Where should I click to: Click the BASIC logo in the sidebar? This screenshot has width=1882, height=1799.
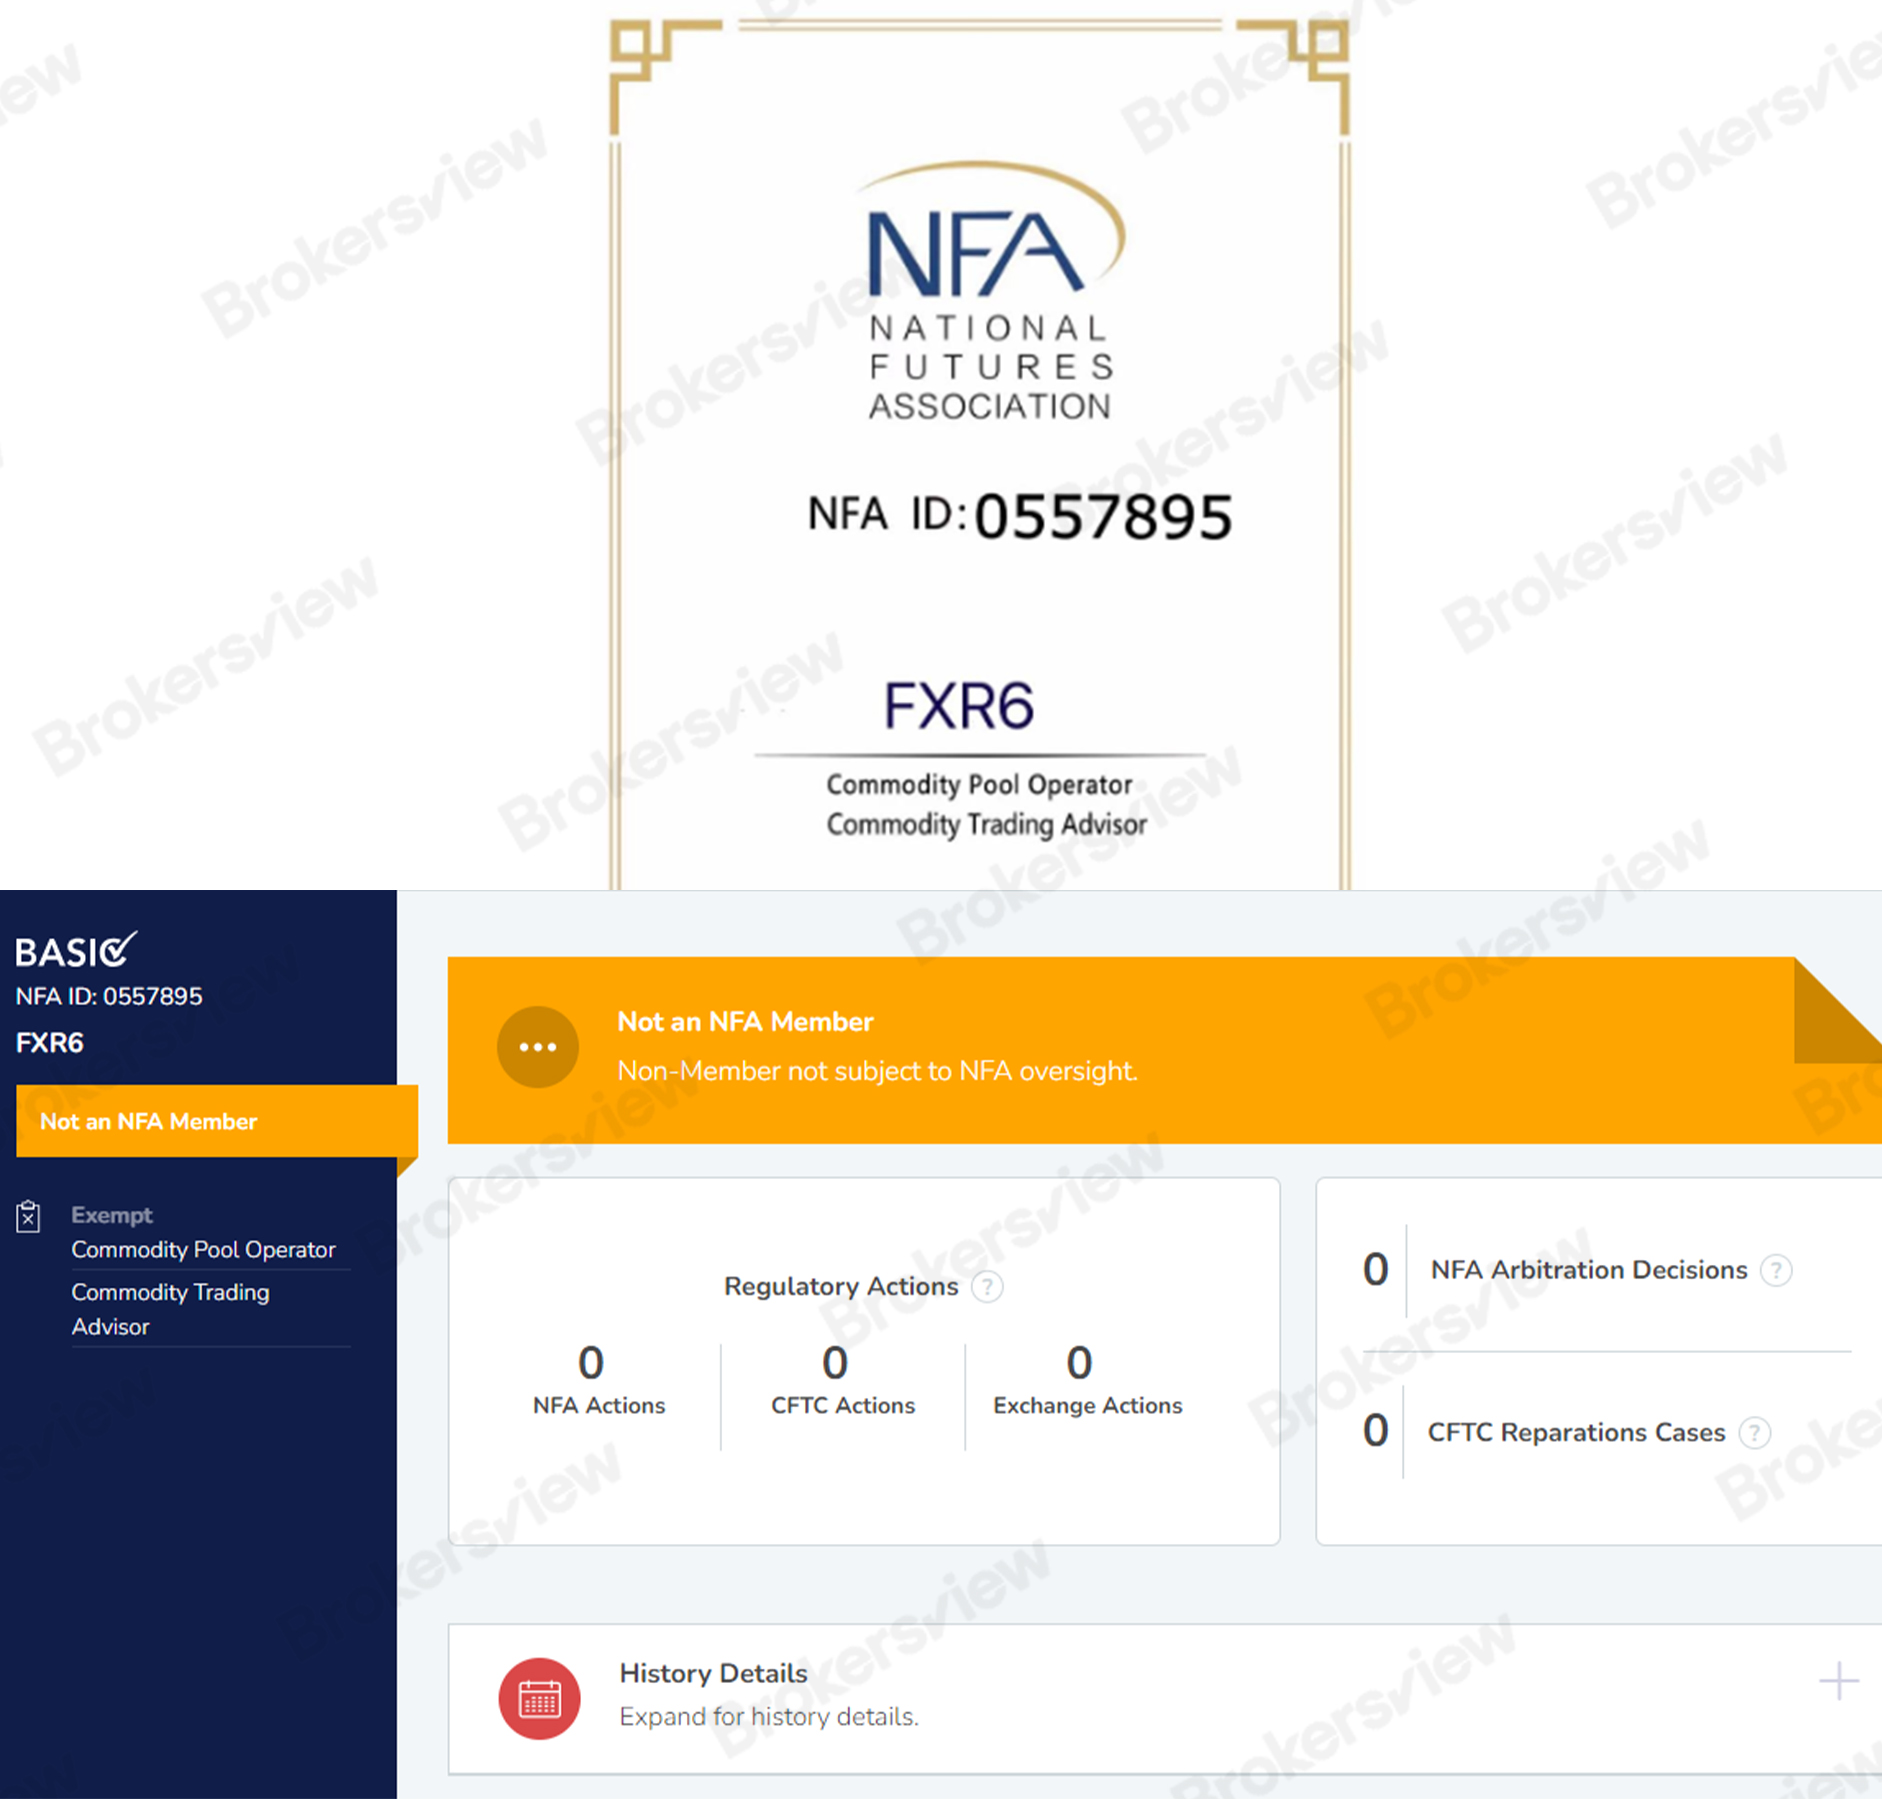pos(76,950)
